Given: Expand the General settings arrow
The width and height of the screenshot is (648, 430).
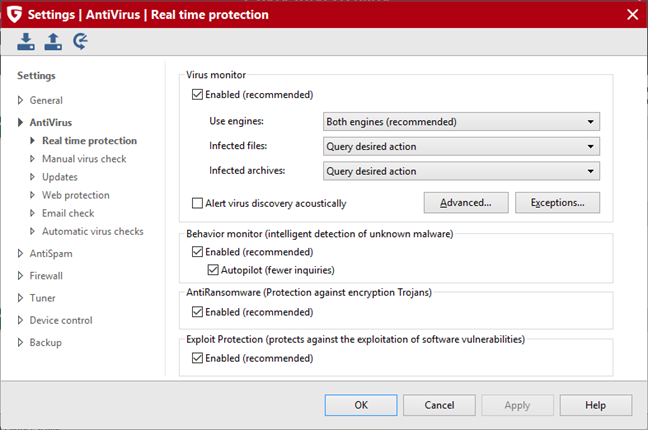Looking at the screenshot, I should click(x=20, y=101).
